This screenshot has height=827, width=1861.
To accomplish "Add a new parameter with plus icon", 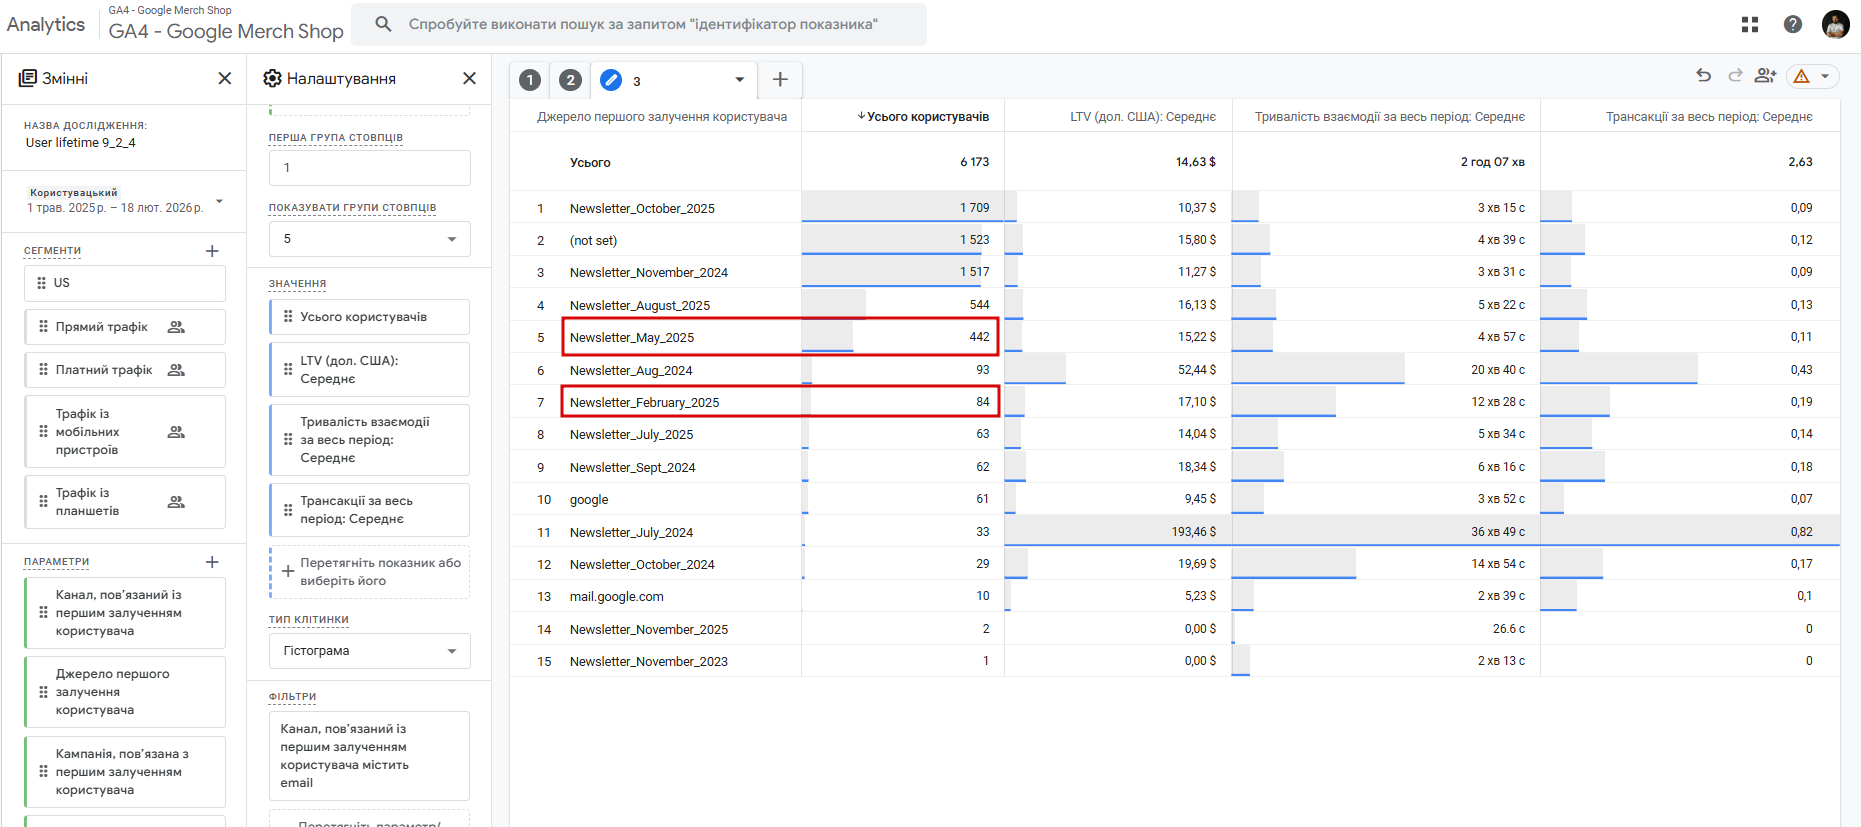I will tap(212, 562).
